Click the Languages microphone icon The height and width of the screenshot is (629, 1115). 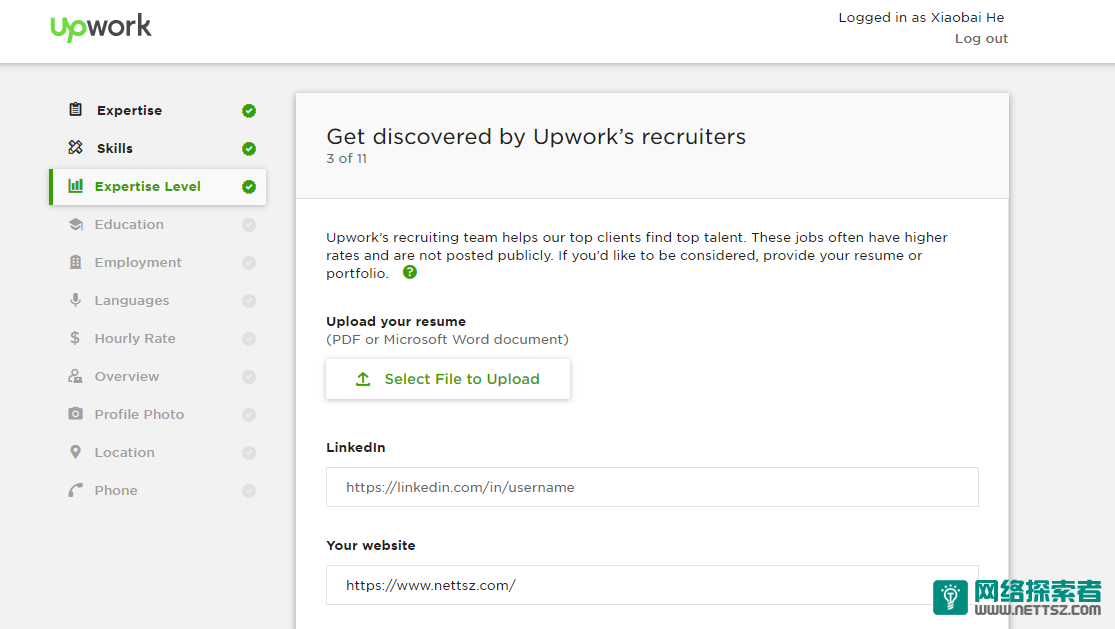click(75, 300)
